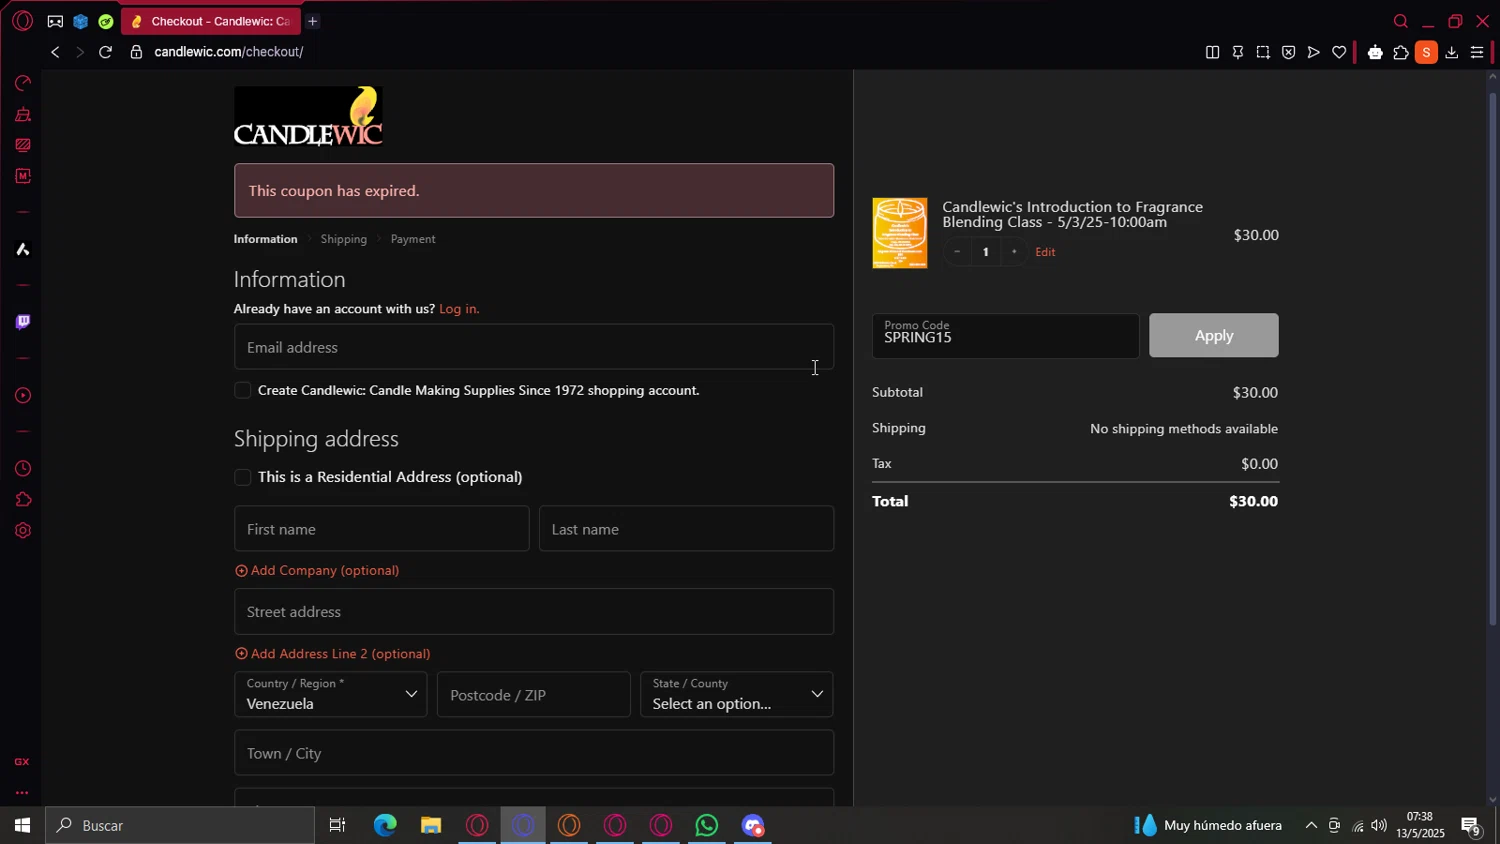This screenshot has height=844, width=1500.
Task: Select Information checkout step
Action: tap(265, 239)
